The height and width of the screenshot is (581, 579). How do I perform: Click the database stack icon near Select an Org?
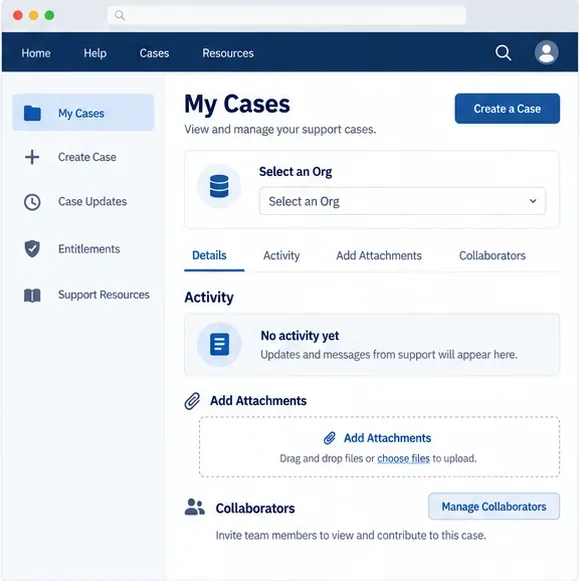[x=219, y=186]
